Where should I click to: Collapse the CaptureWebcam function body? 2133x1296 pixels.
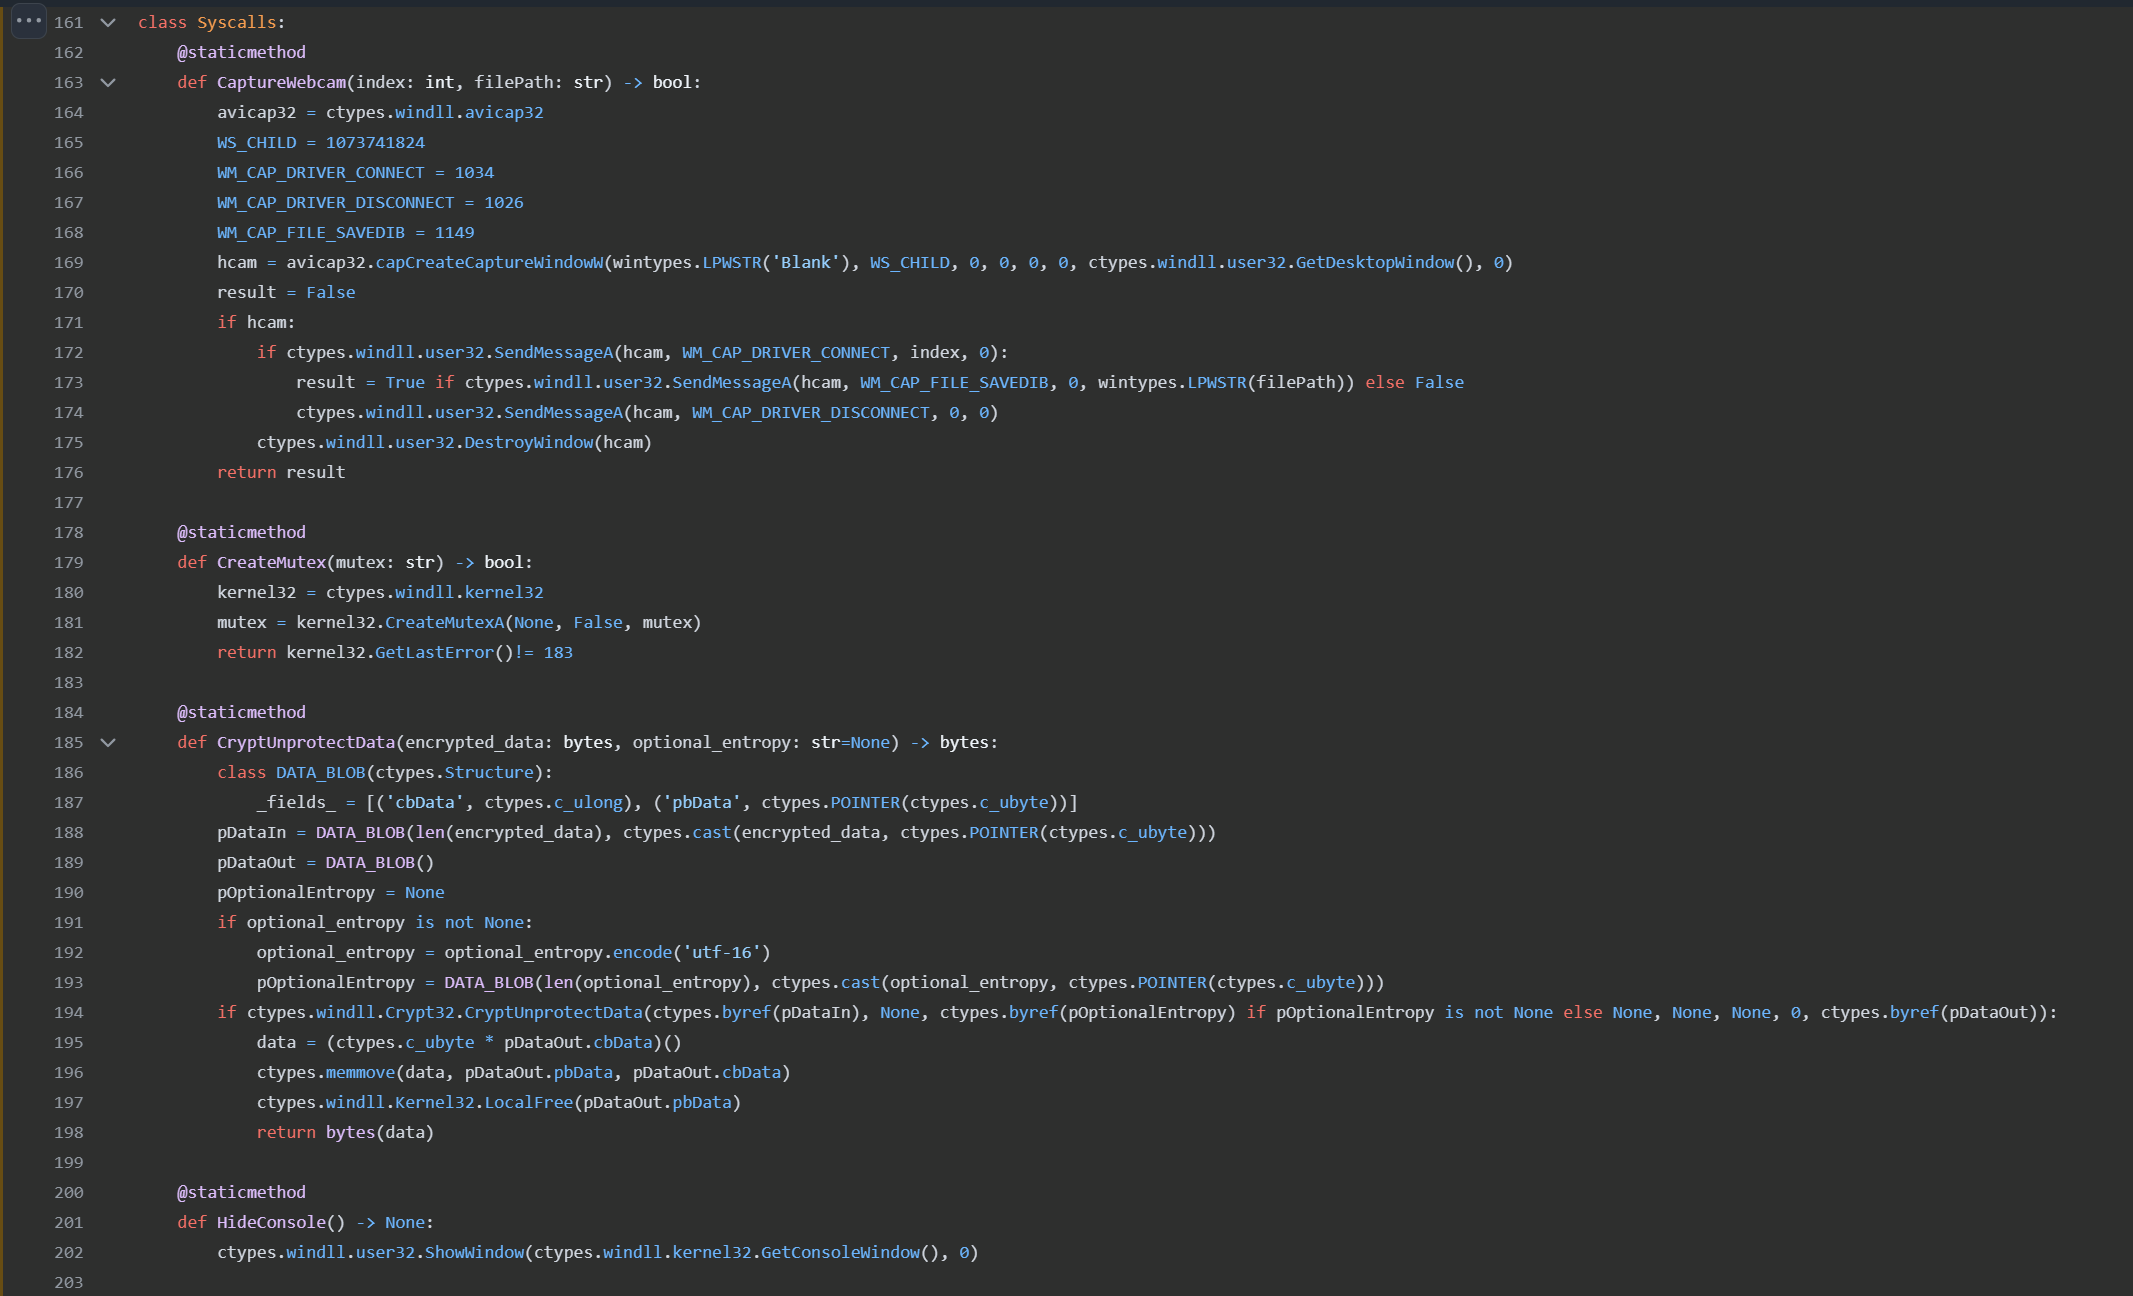click(x=108, y=83)
